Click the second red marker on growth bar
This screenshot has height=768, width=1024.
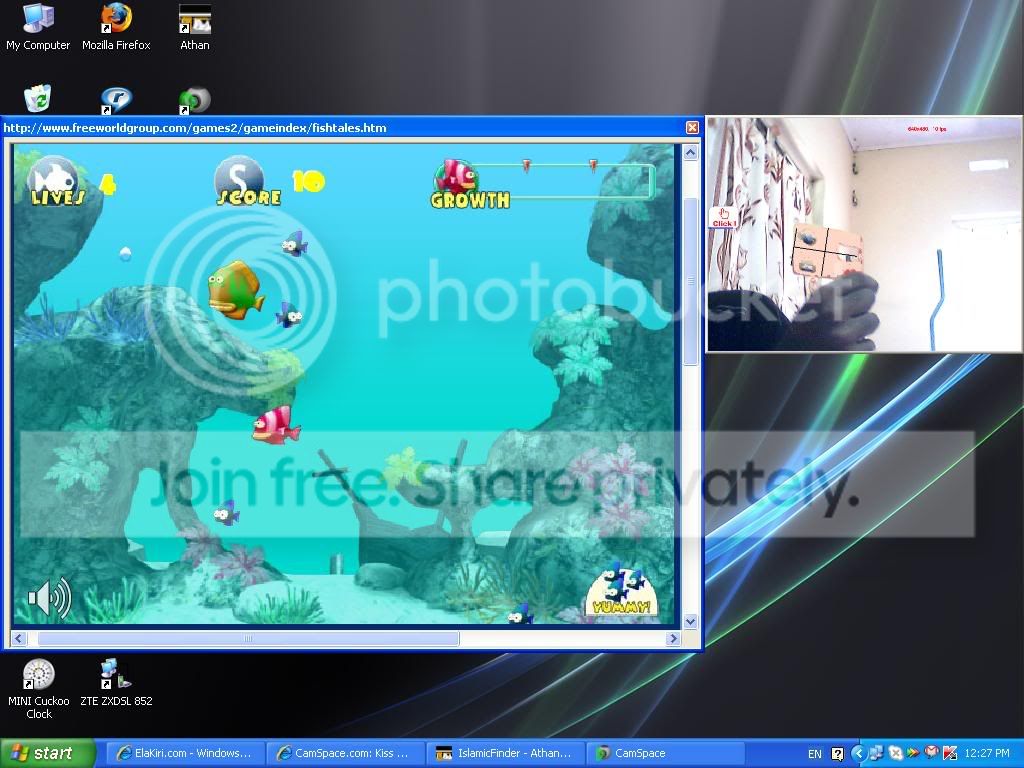tap(593, 166)
